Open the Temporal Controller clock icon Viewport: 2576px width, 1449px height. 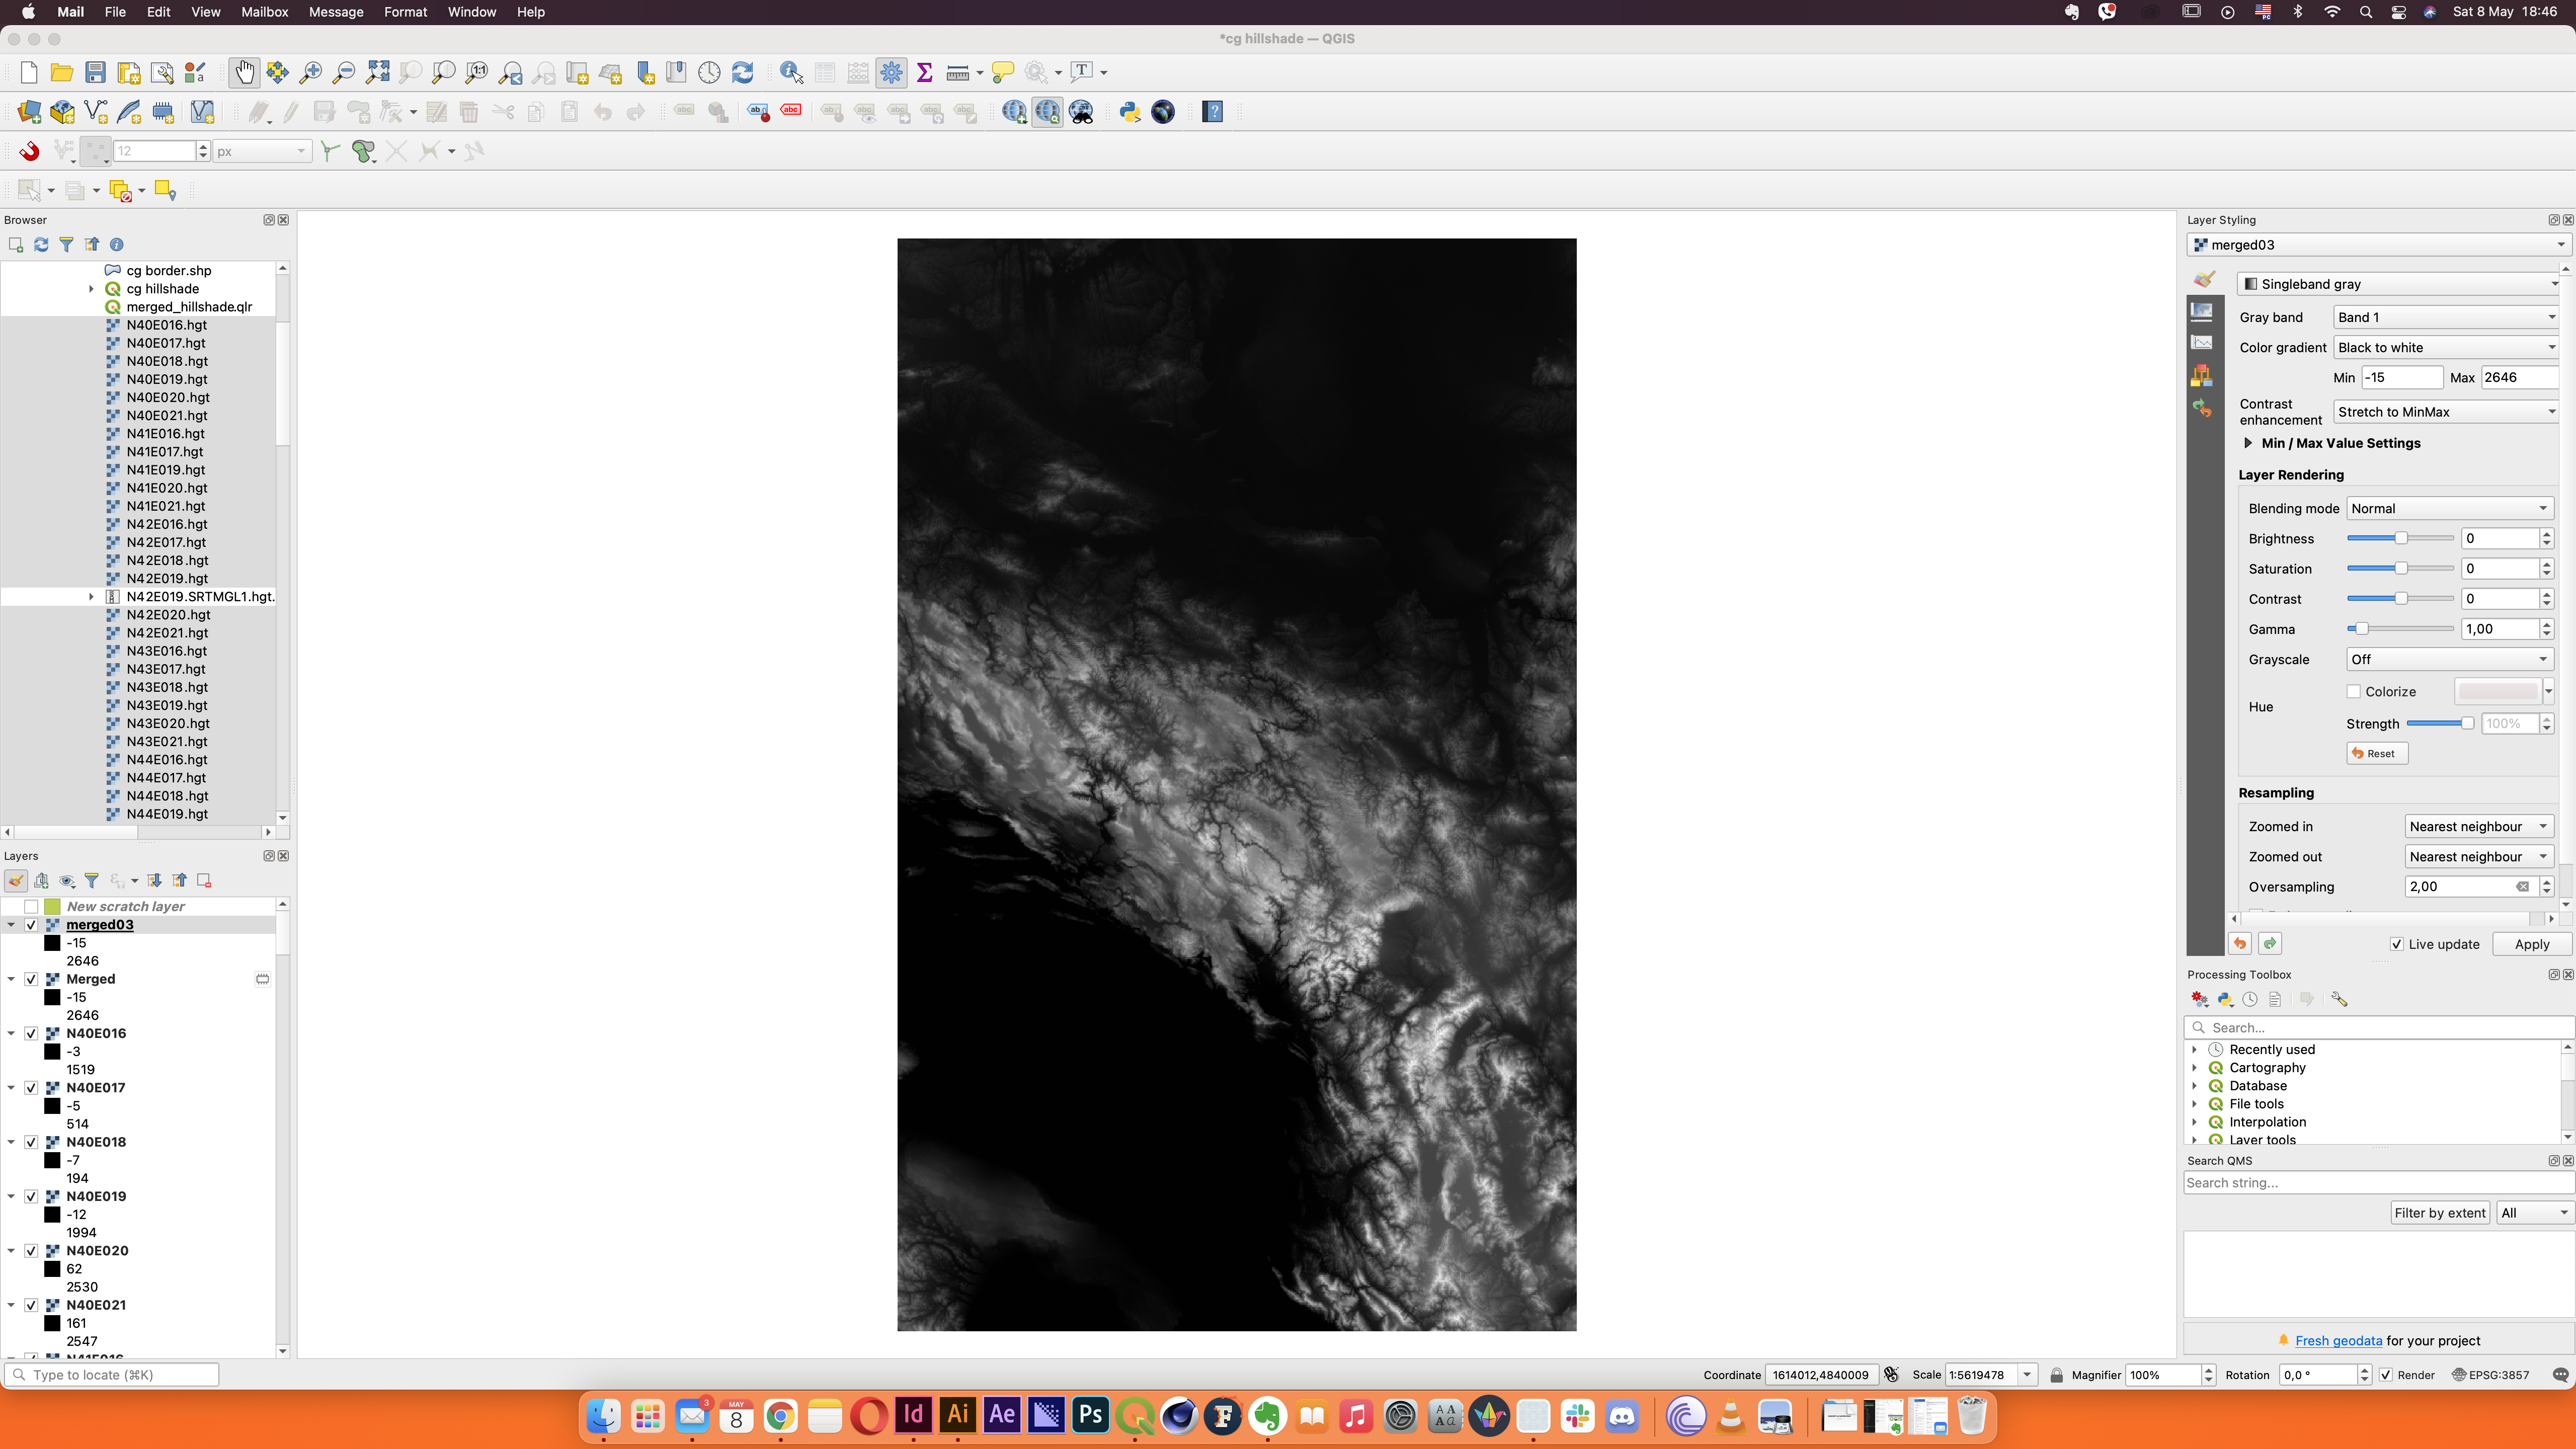tap(709, 72)
